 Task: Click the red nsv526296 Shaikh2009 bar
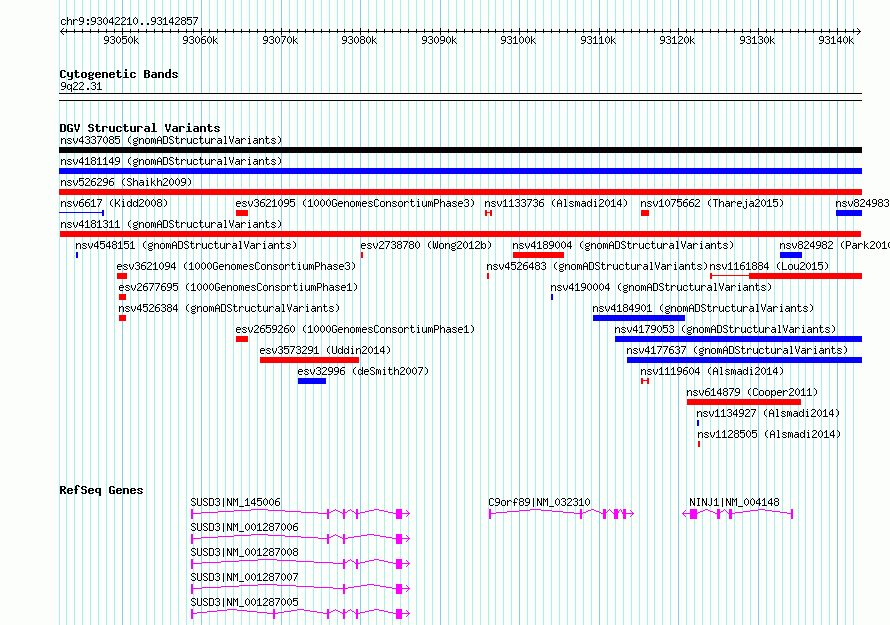(x=460, y=192)
